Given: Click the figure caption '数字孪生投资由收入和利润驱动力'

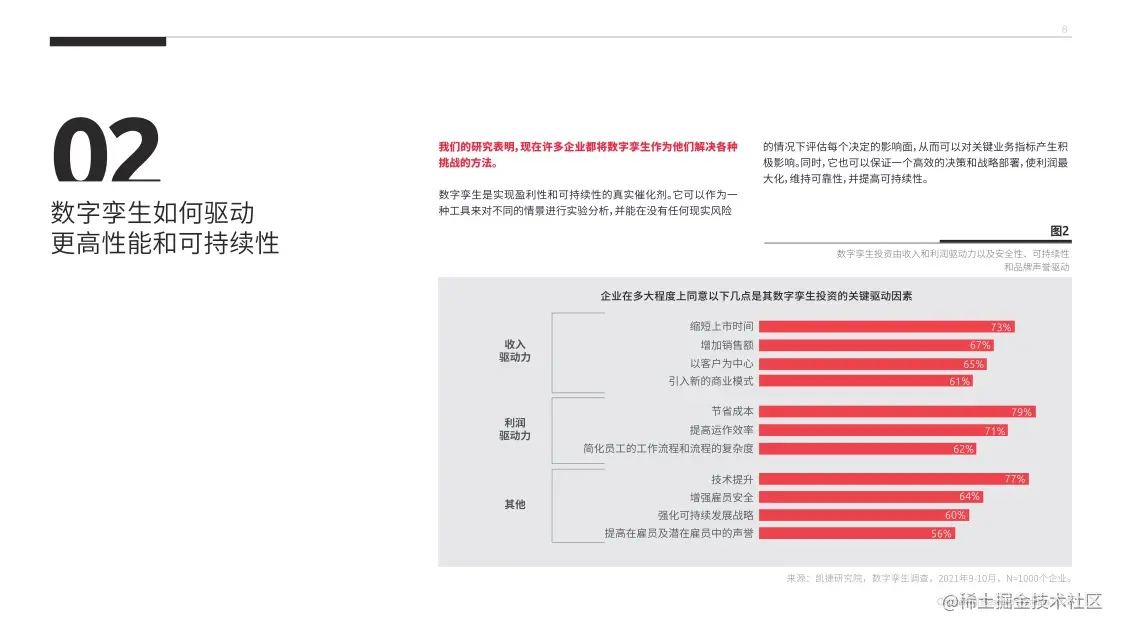Looking at the screenshot, I should [x=952, y=260].
